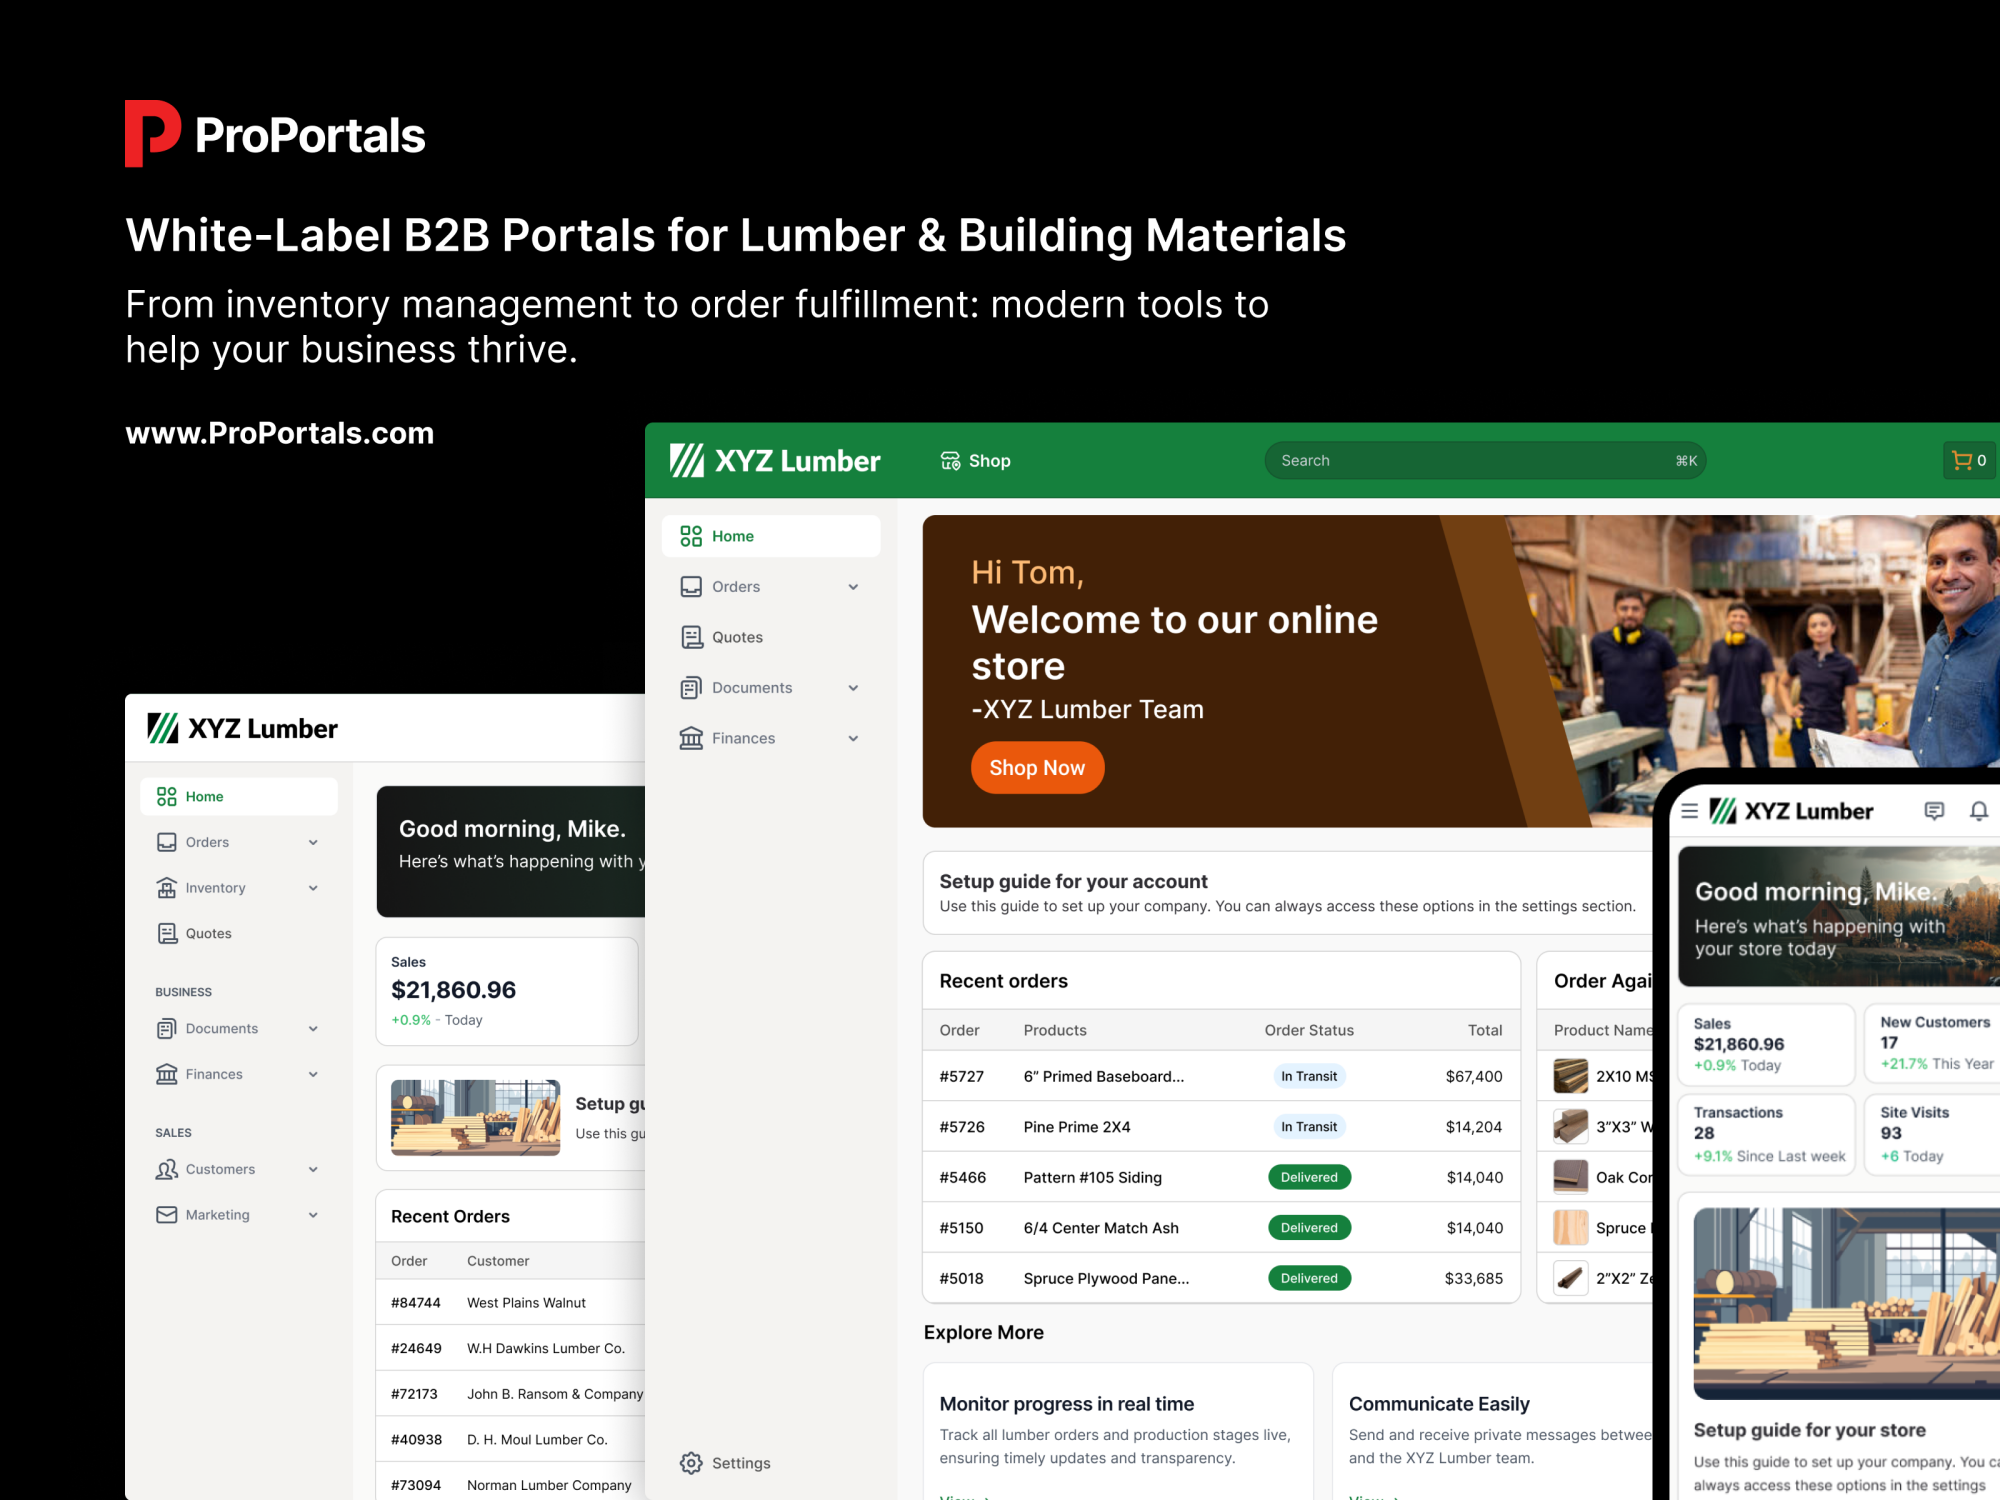Open the messages icon in mobile view
Image resolution: width=2000 pixels, height=1500 pixels.
(x=1934, y=811)
